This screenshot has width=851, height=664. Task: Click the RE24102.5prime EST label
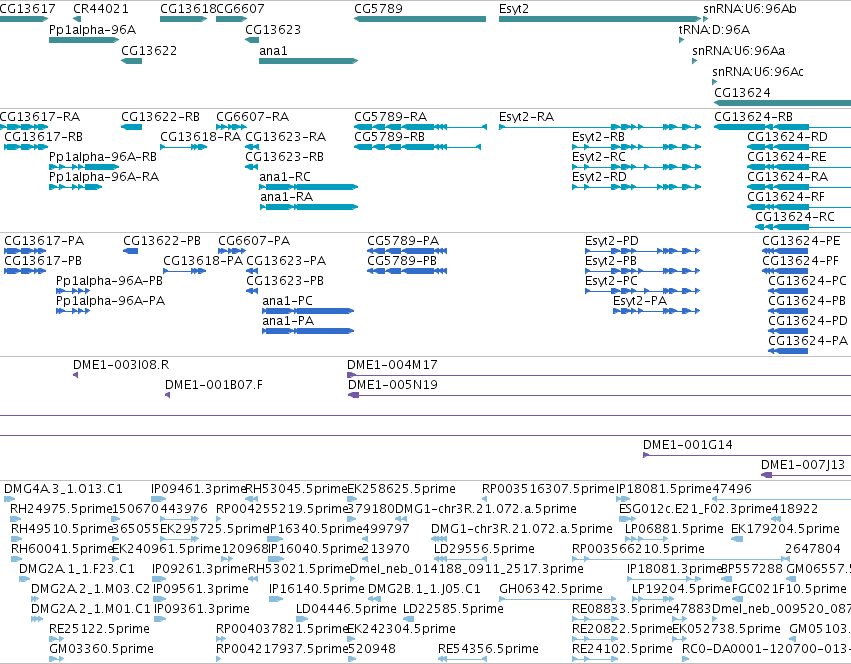tap(622, 649)
